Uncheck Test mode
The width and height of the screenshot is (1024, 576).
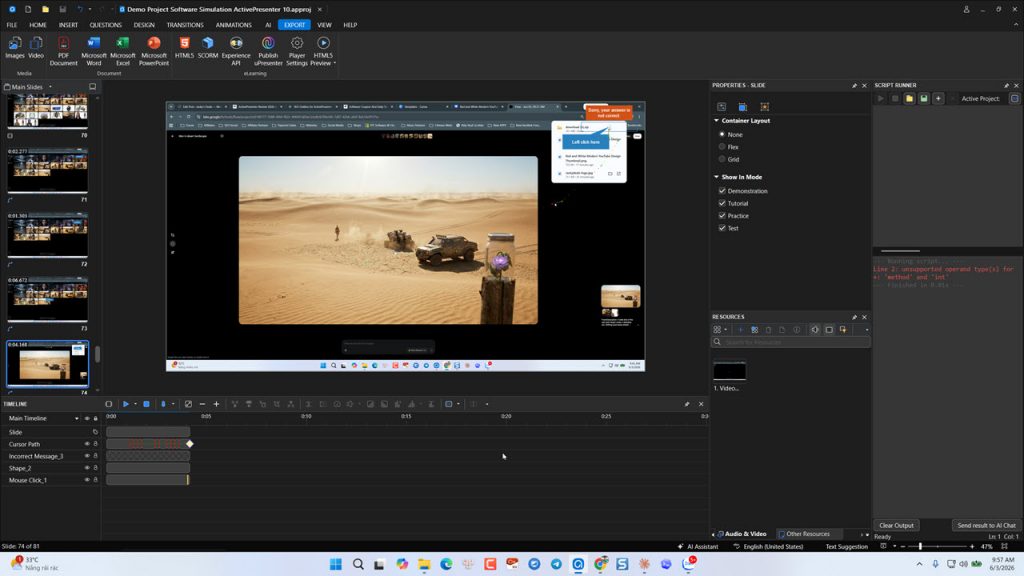(x=722, y=228)
